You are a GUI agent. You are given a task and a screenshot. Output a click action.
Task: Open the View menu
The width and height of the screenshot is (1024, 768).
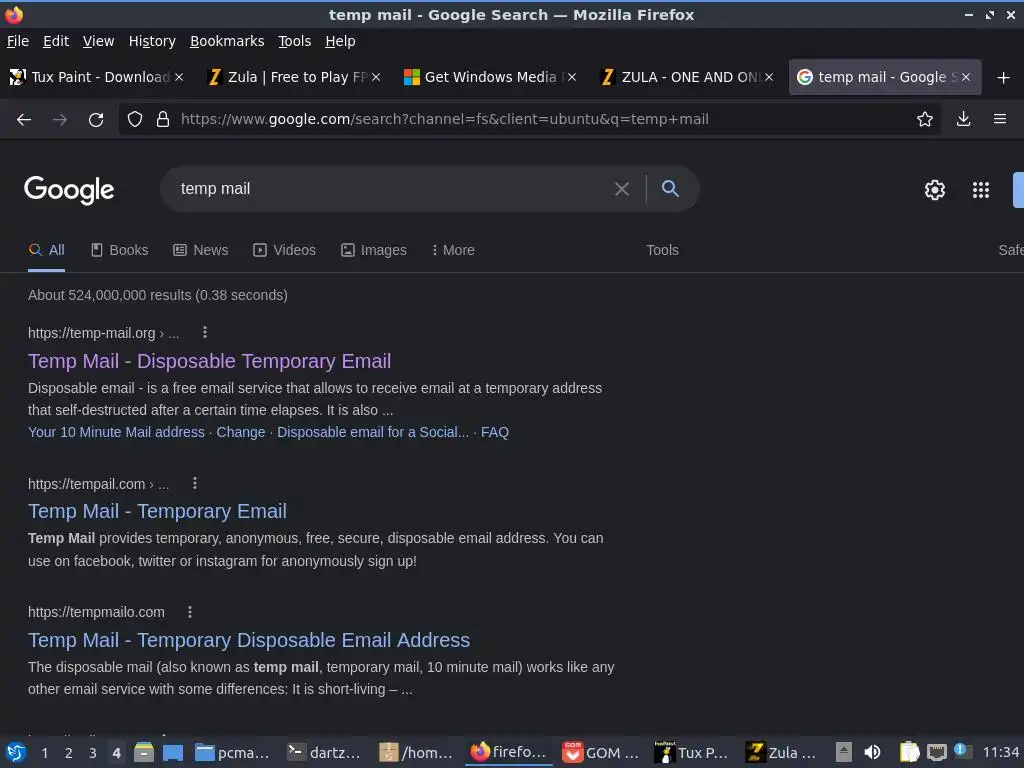[x=98, y=41]
